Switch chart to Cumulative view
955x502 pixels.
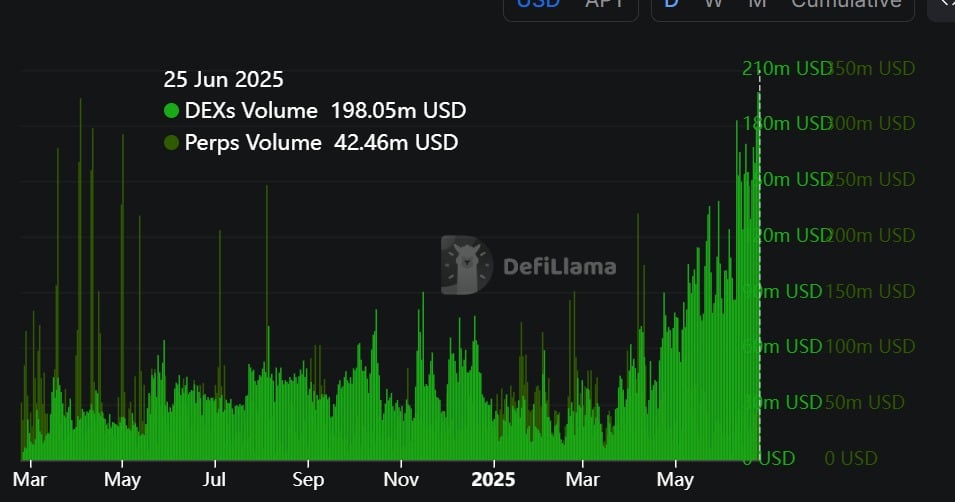point(846,4)
